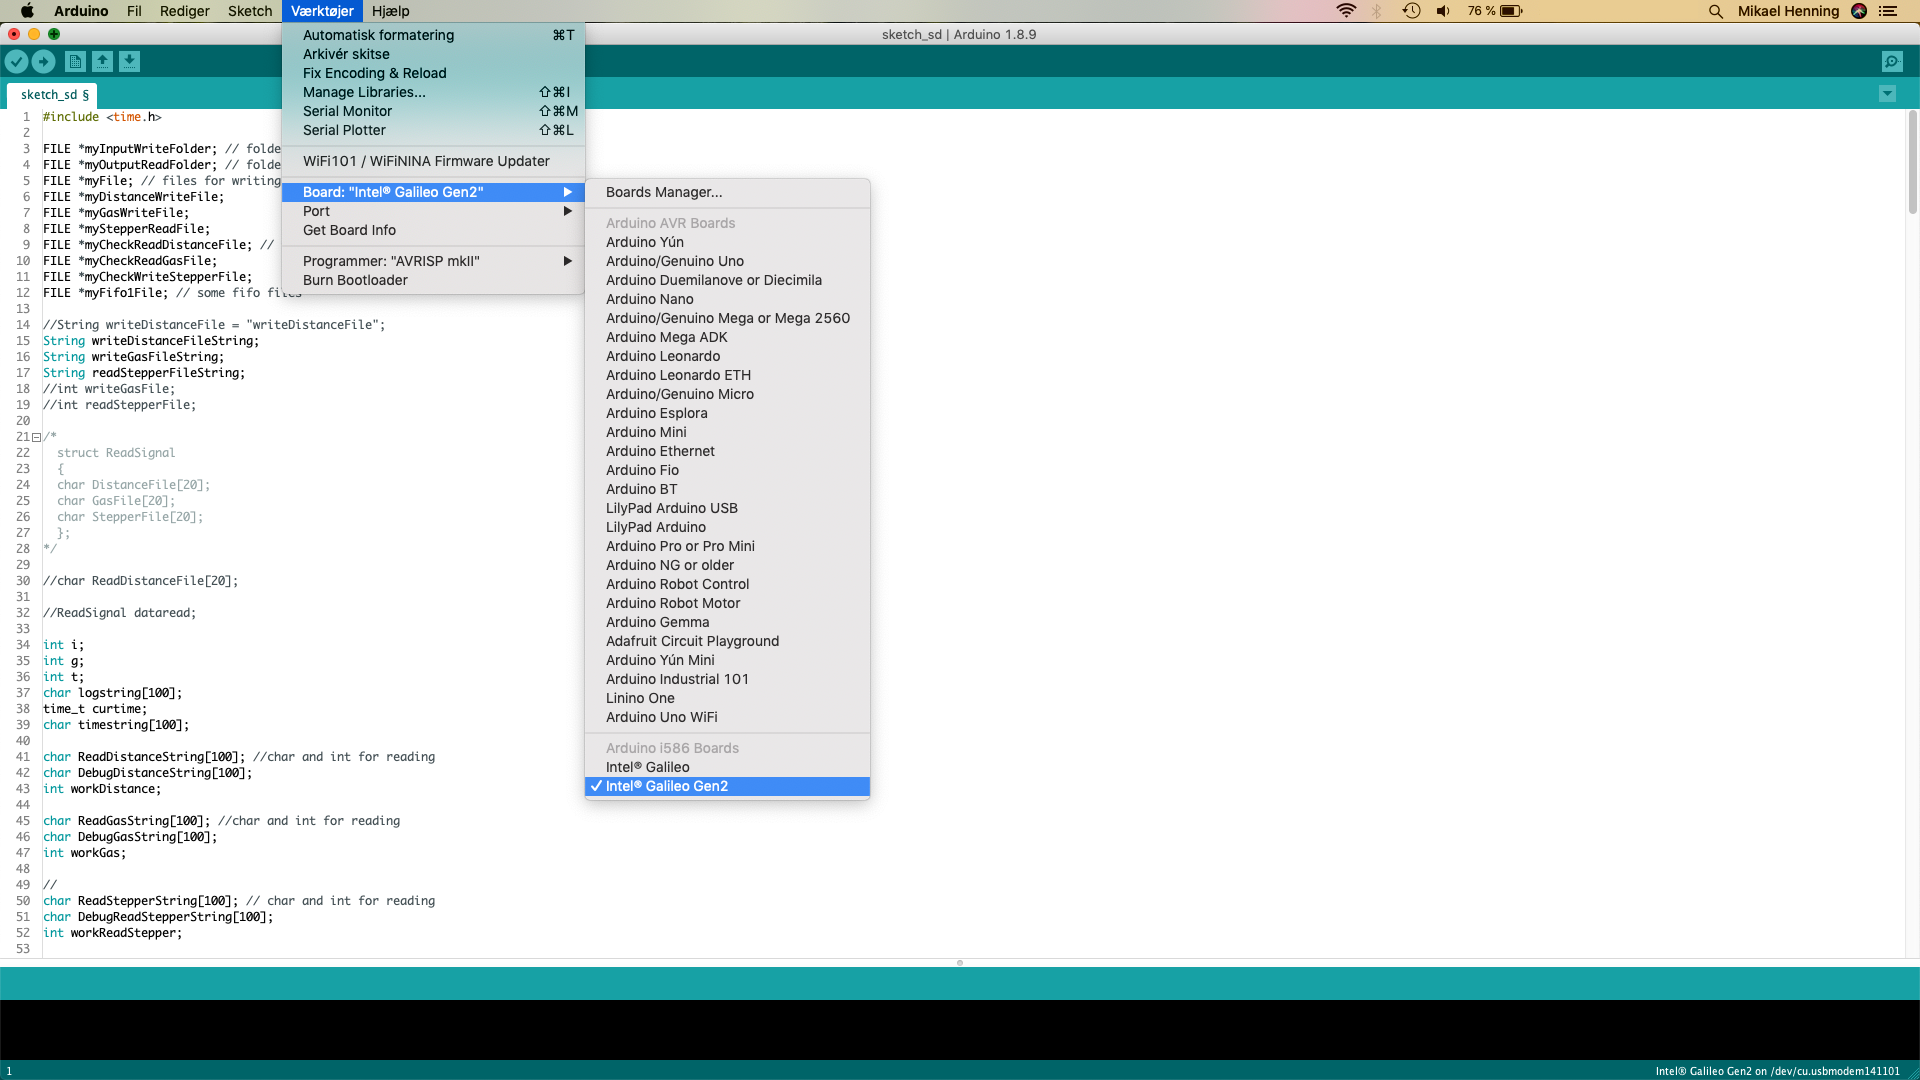The width and height of the screenshot is (1920, 1080).
Task: Create a new sketch with the document icon
Action: click(x=75, y=62)
